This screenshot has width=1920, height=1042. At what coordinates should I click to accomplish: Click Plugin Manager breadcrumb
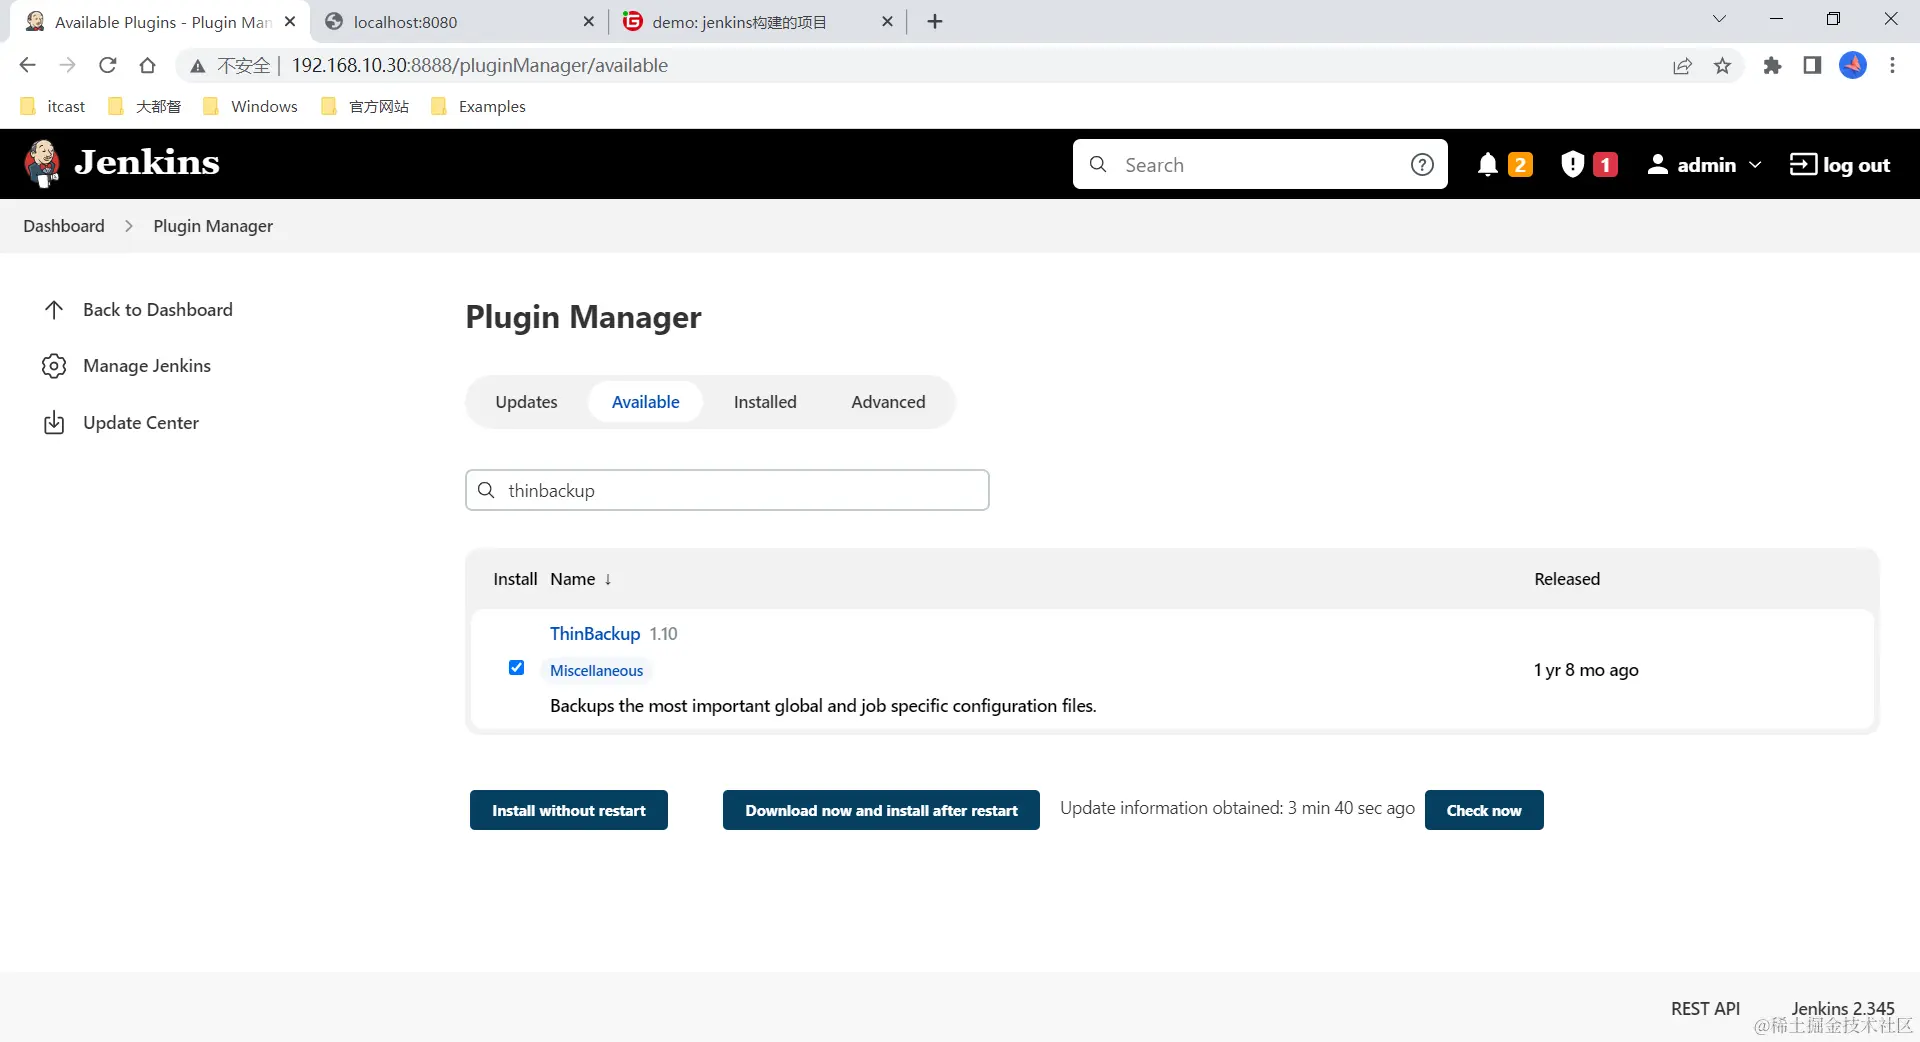[213, 226]
